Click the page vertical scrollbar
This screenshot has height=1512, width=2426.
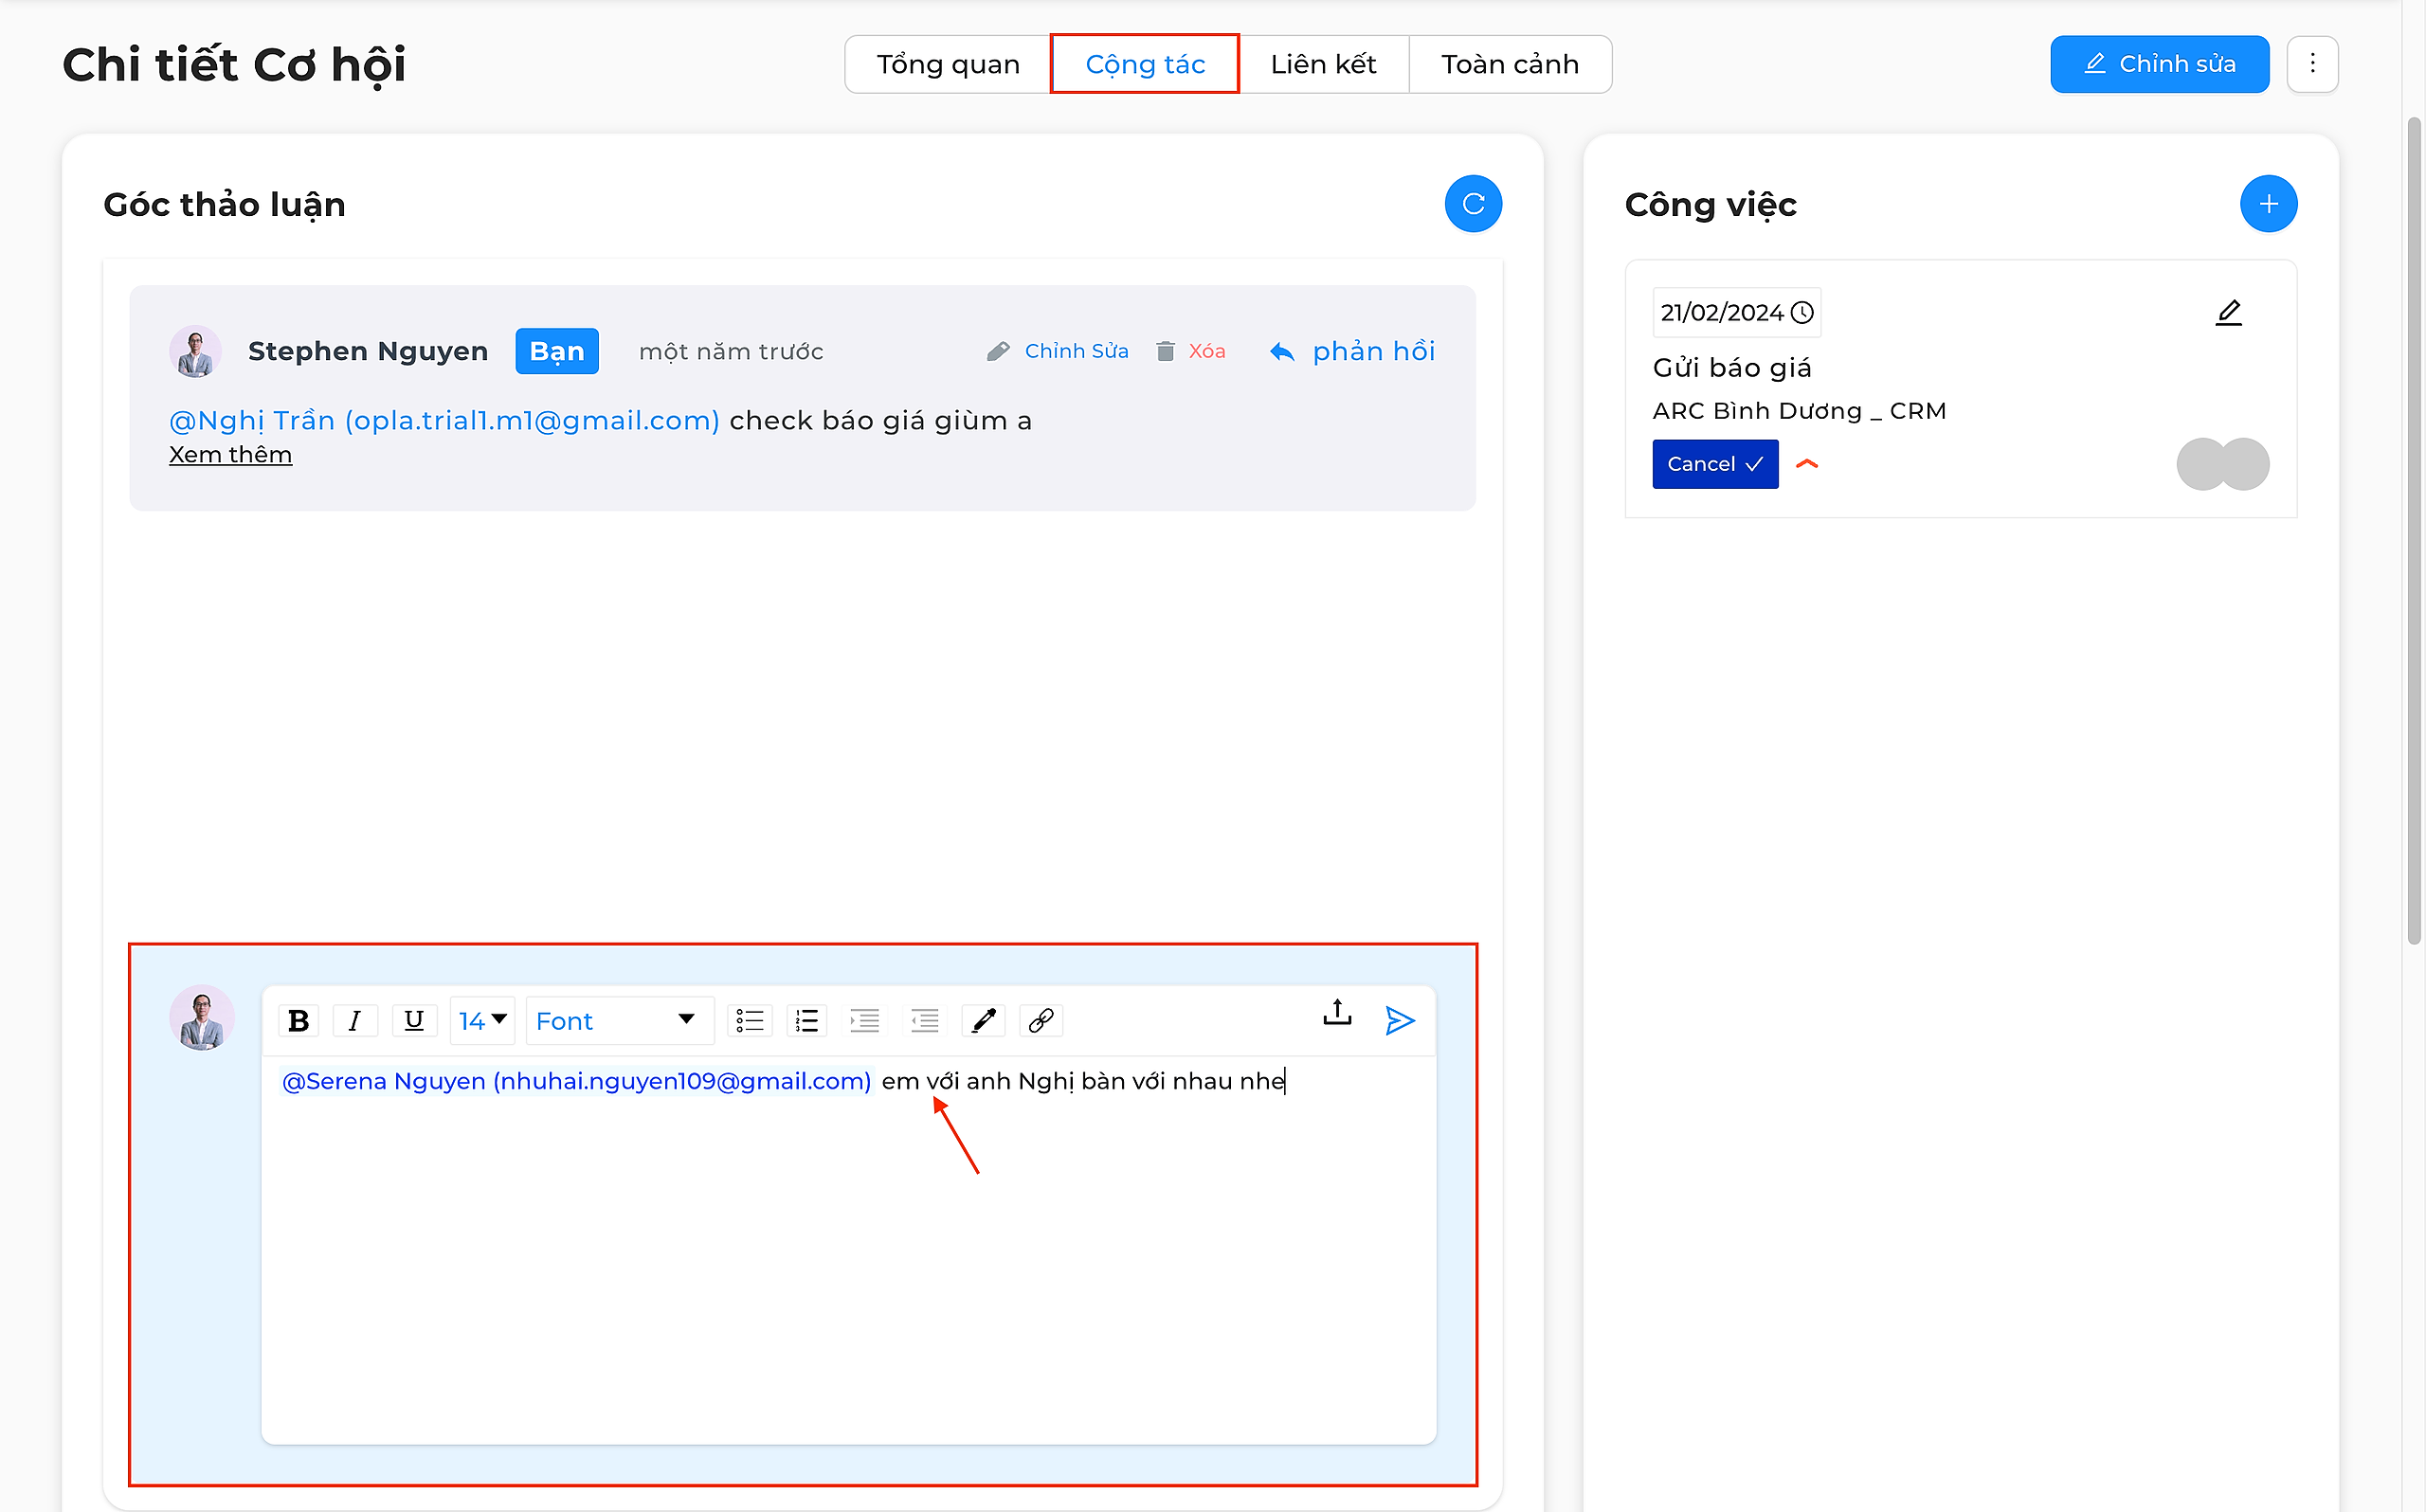click(2413, 530)
